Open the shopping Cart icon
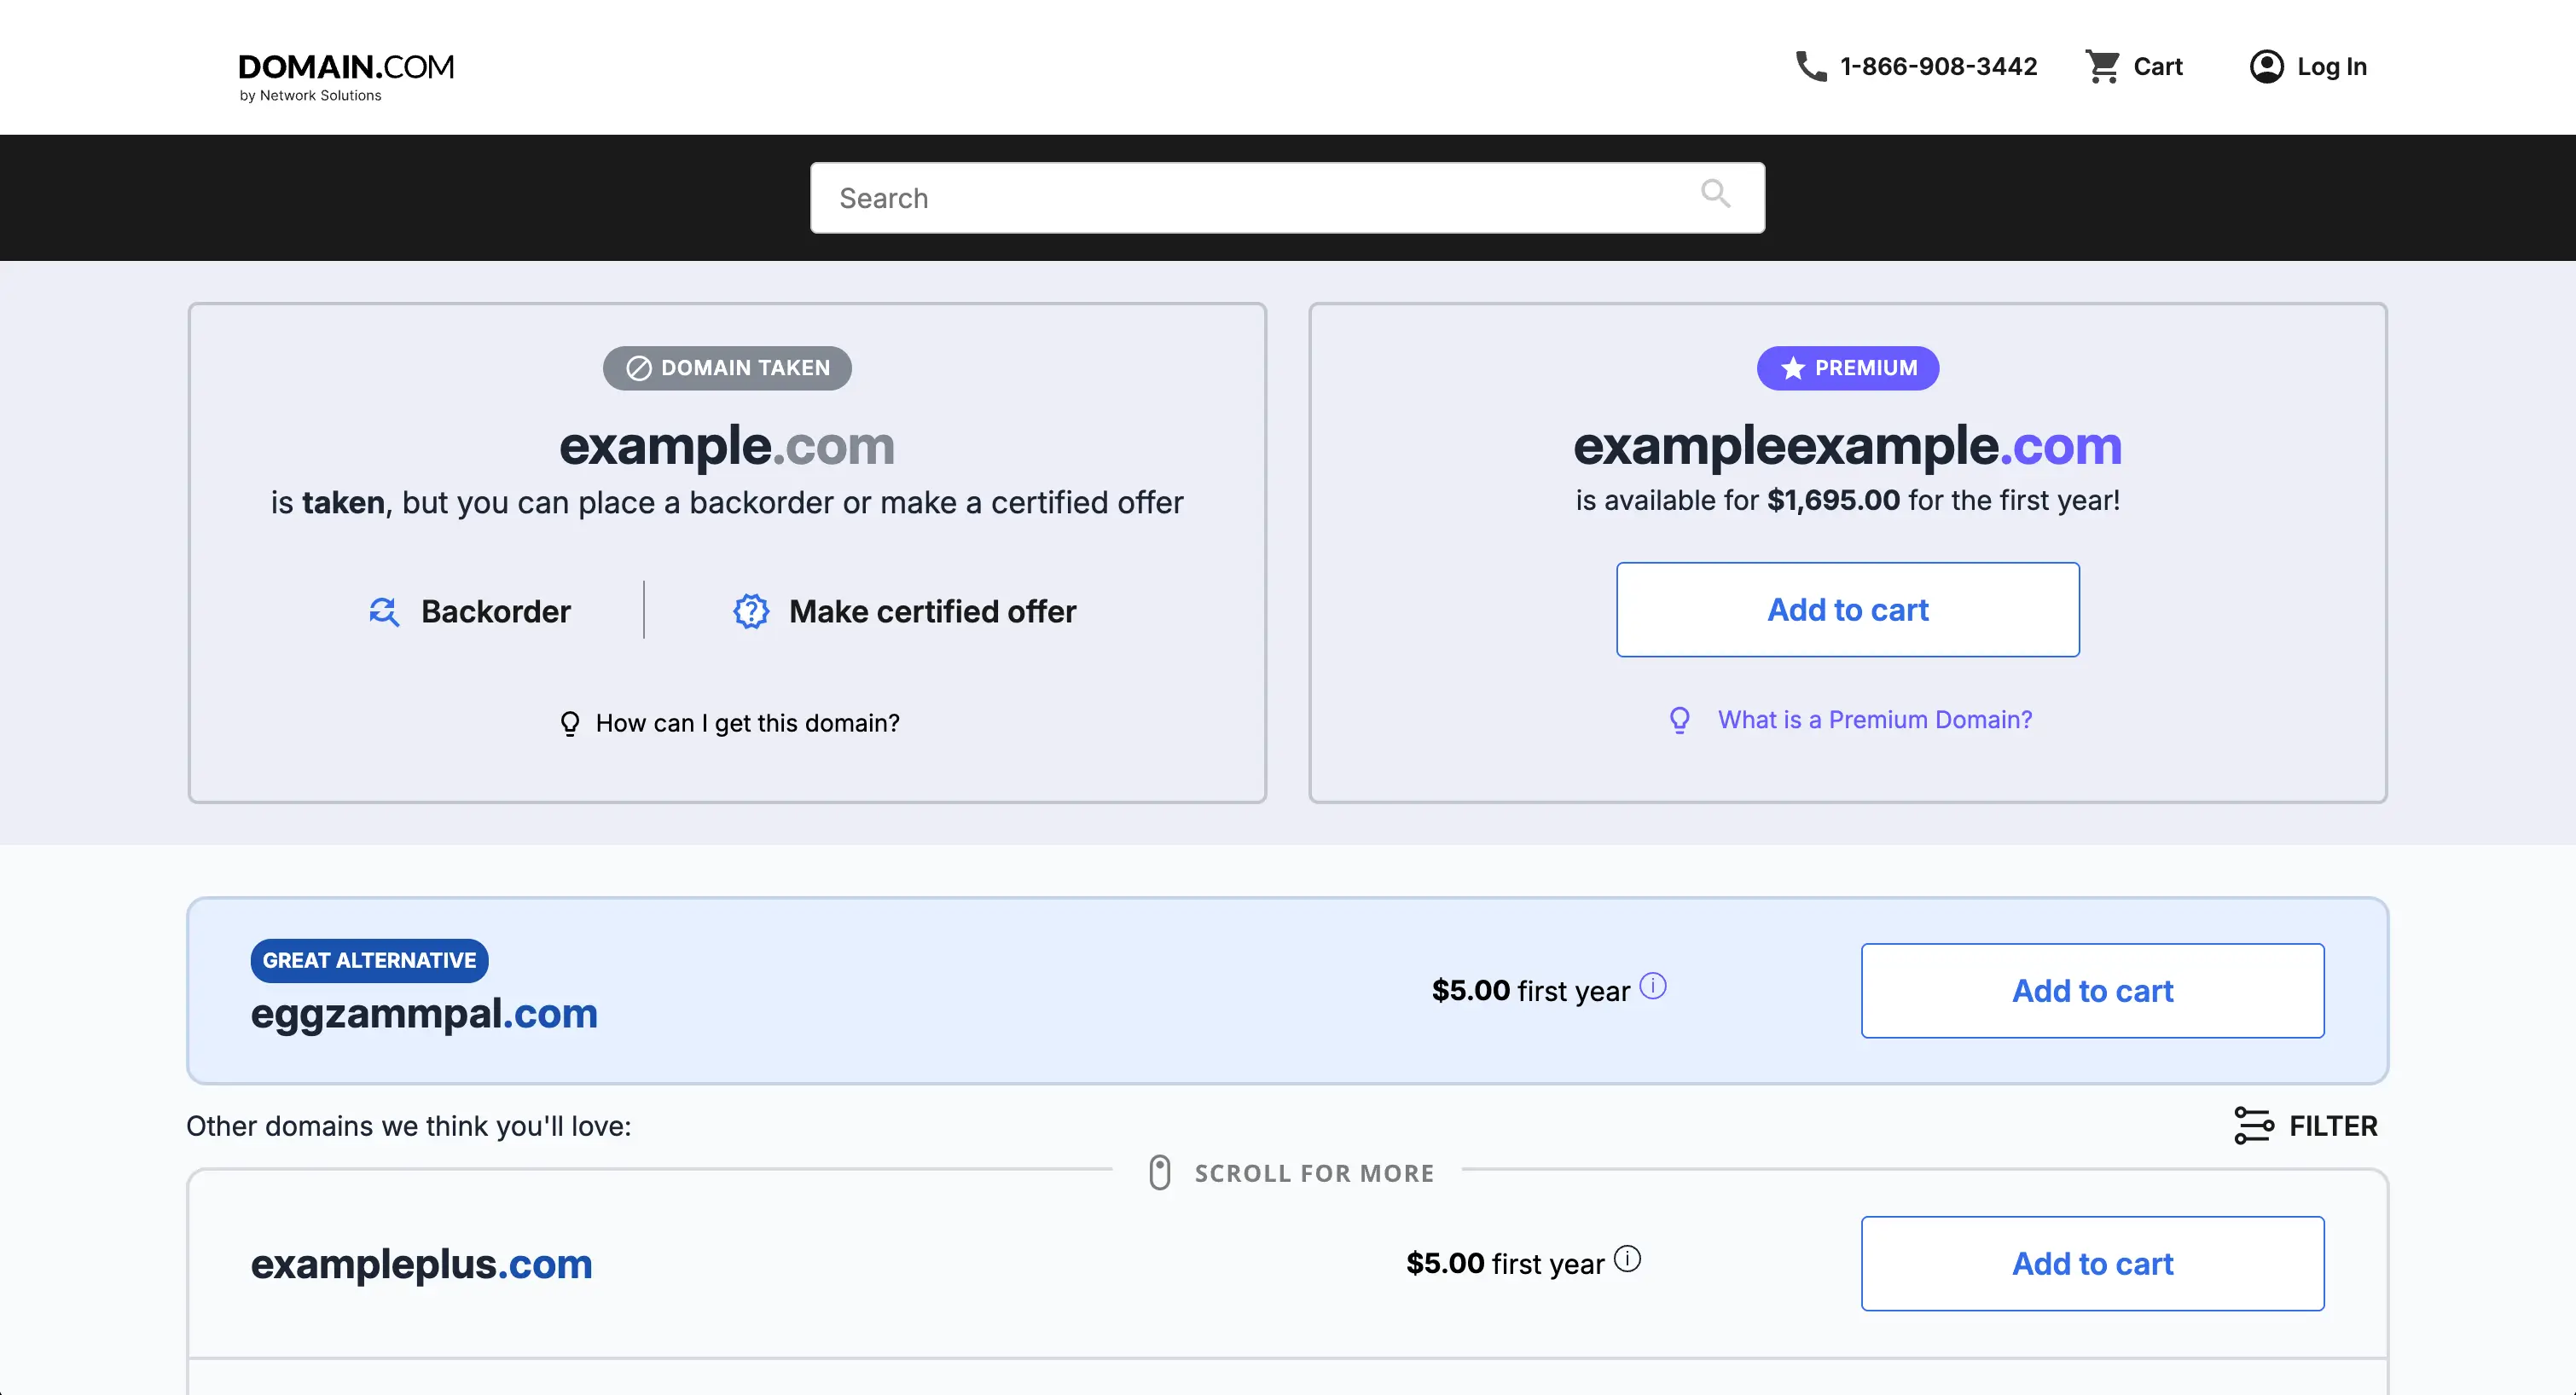 (x=2105, y=65)
